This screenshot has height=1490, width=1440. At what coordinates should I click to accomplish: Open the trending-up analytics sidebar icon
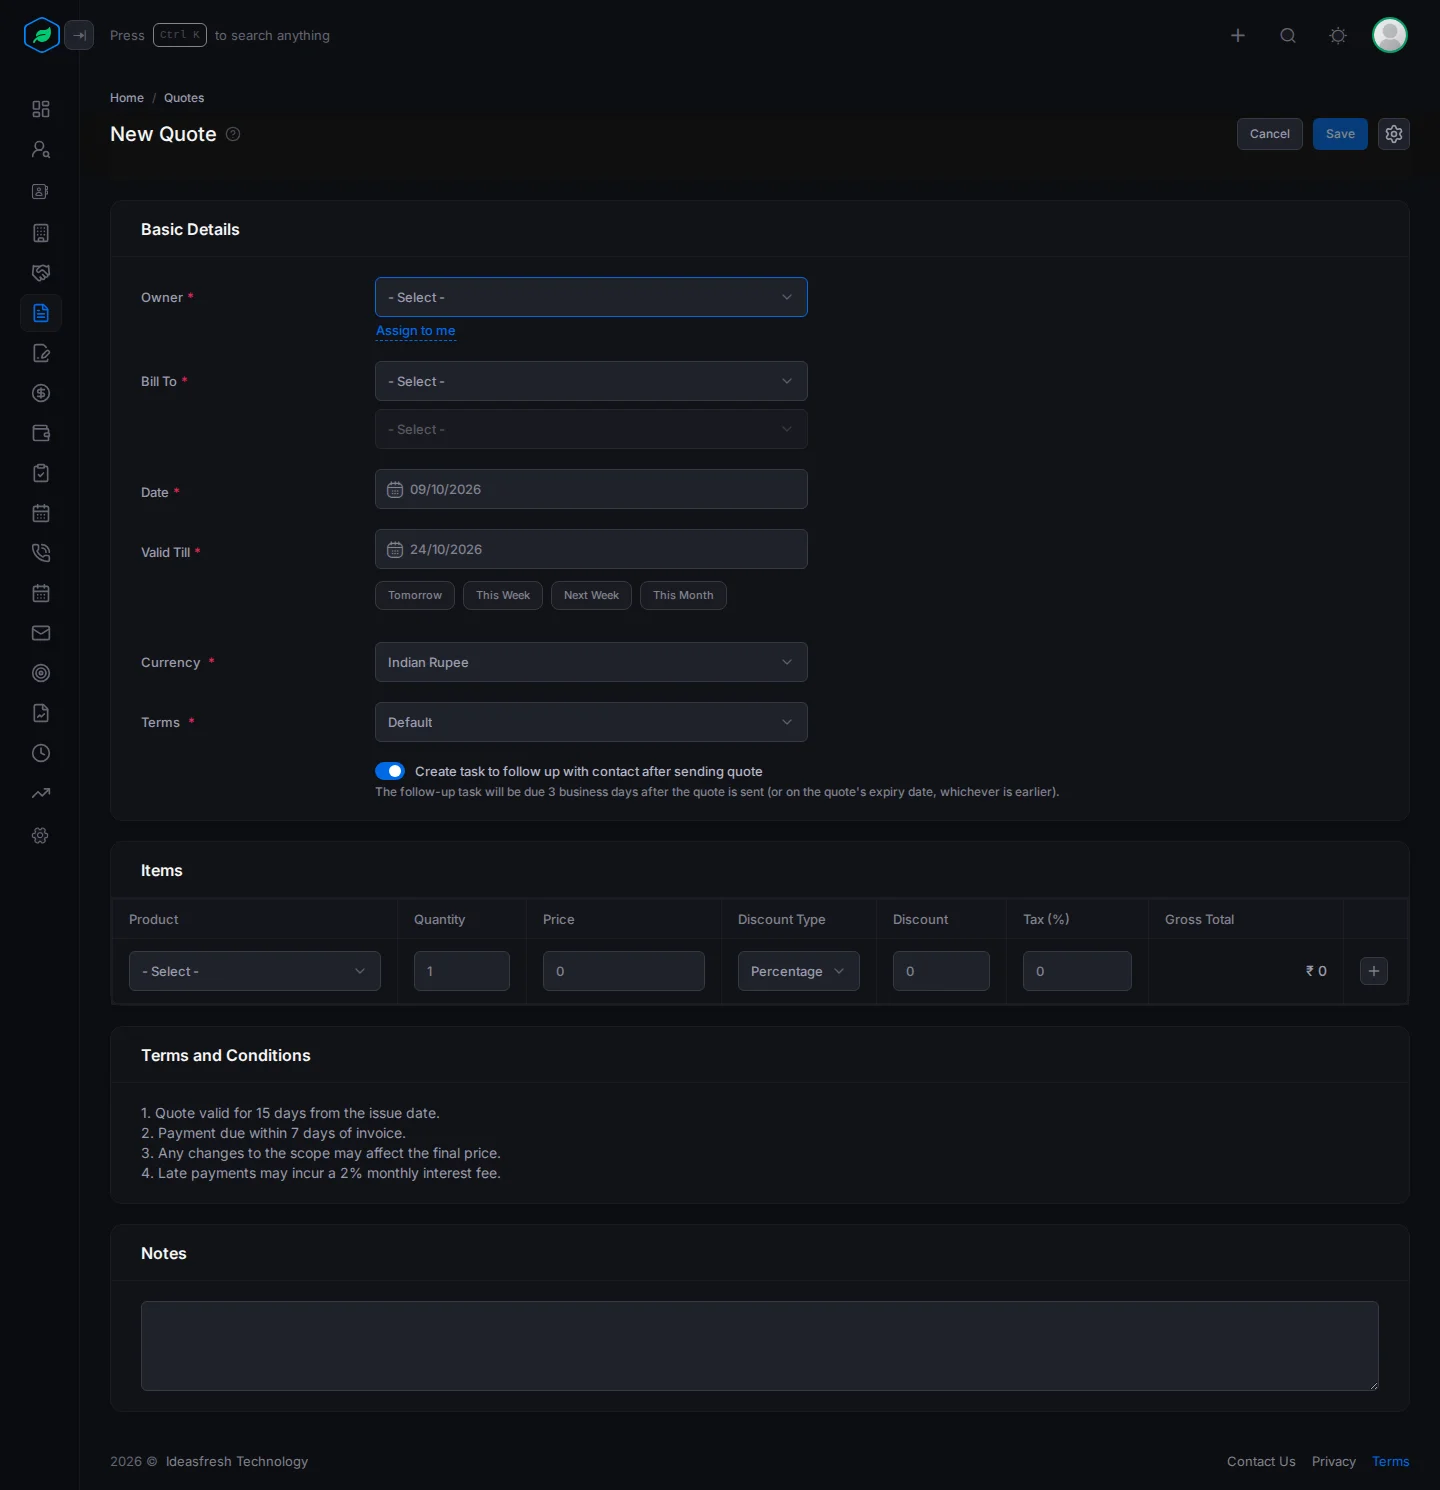pyautogui.click(x=41, y=793)
